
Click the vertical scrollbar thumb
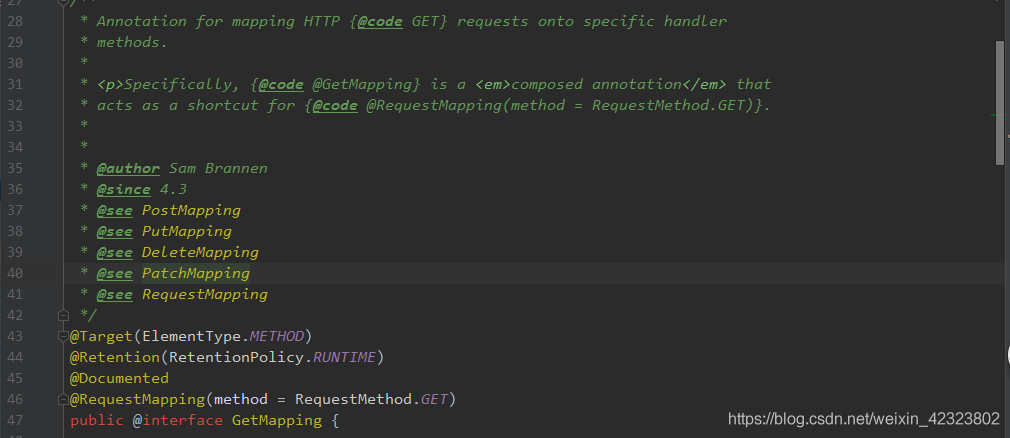click(x=999, y=100)
